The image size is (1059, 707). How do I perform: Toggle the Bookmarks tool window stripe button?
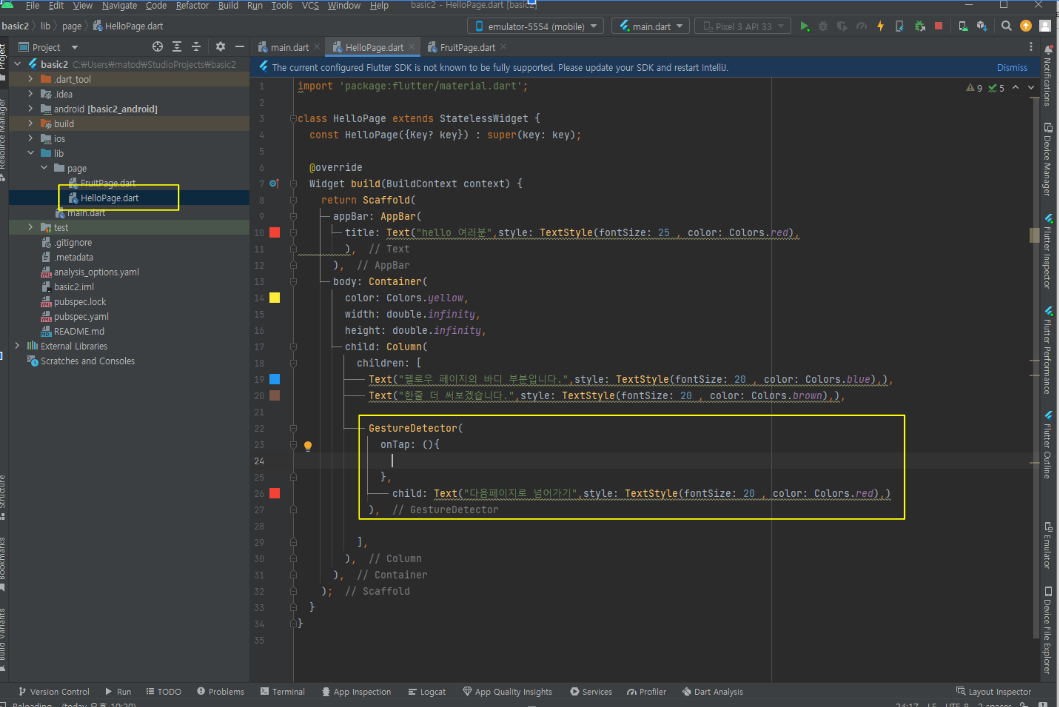[x=3, y=565]
